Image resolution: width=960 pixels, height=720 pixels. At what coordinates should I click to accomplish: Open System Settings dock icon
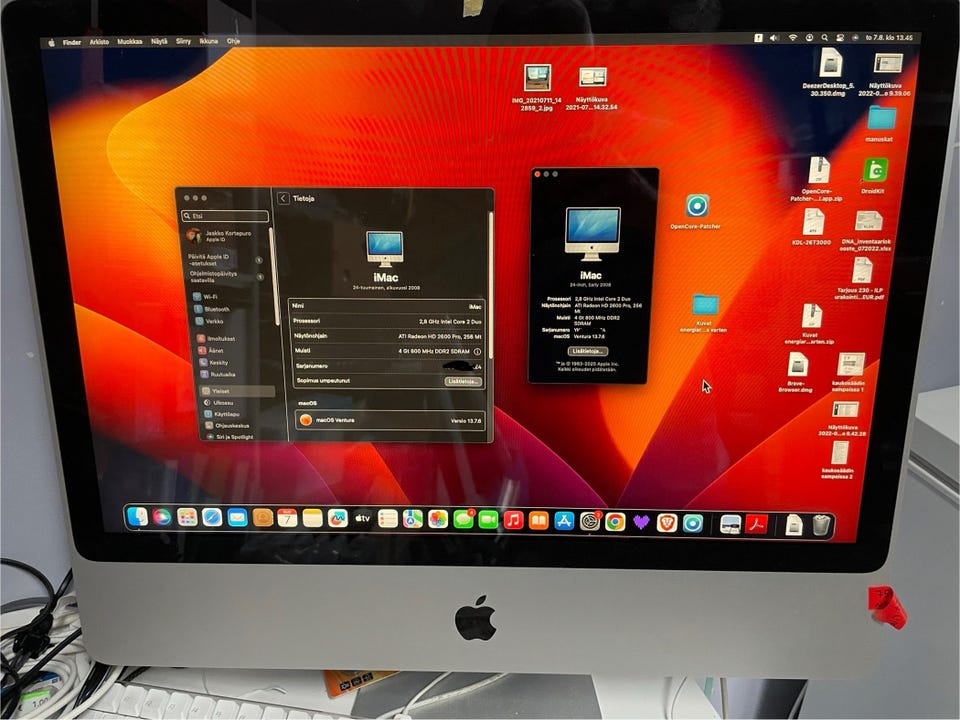pyautogui.click(x=590, y=521)
